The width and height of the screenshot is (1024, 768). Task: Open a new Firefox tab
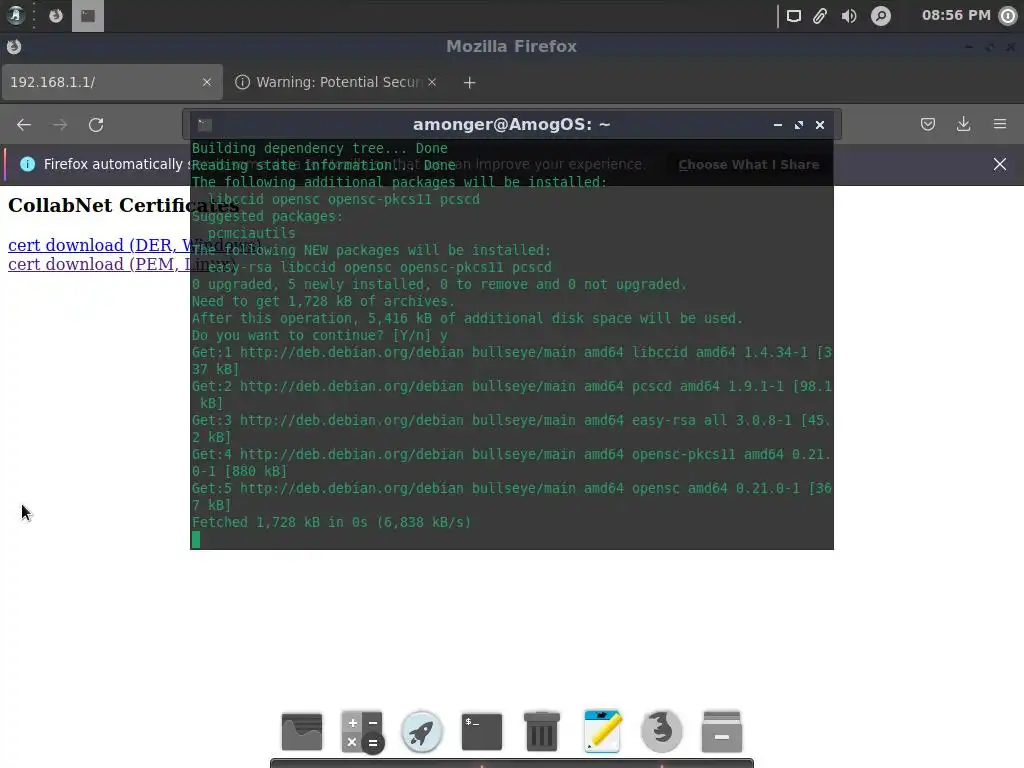pyautogui.click(x=470, y=82)
